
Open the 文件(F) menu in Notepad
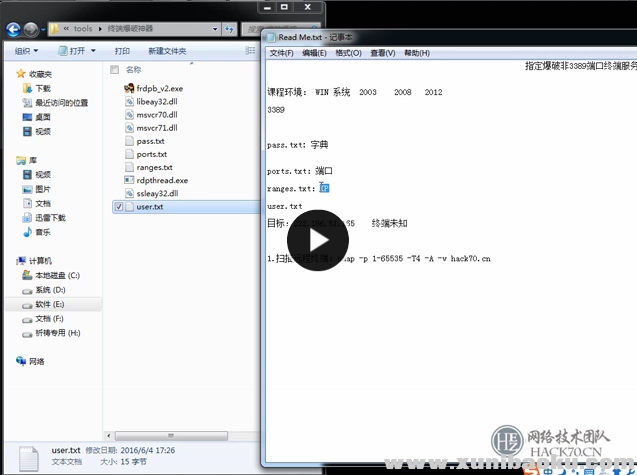pos(281,53)
